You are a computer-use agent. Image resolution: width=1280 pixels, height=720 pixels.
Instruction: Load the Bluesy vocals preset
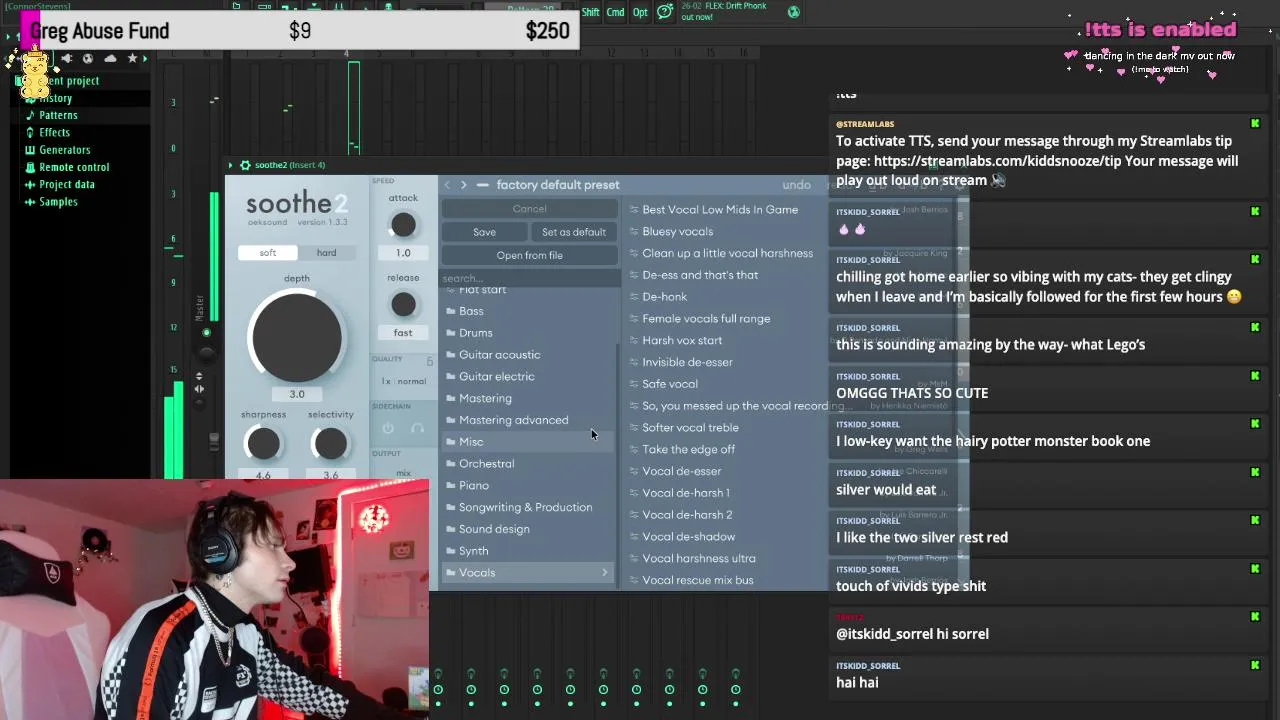(677, 232)
